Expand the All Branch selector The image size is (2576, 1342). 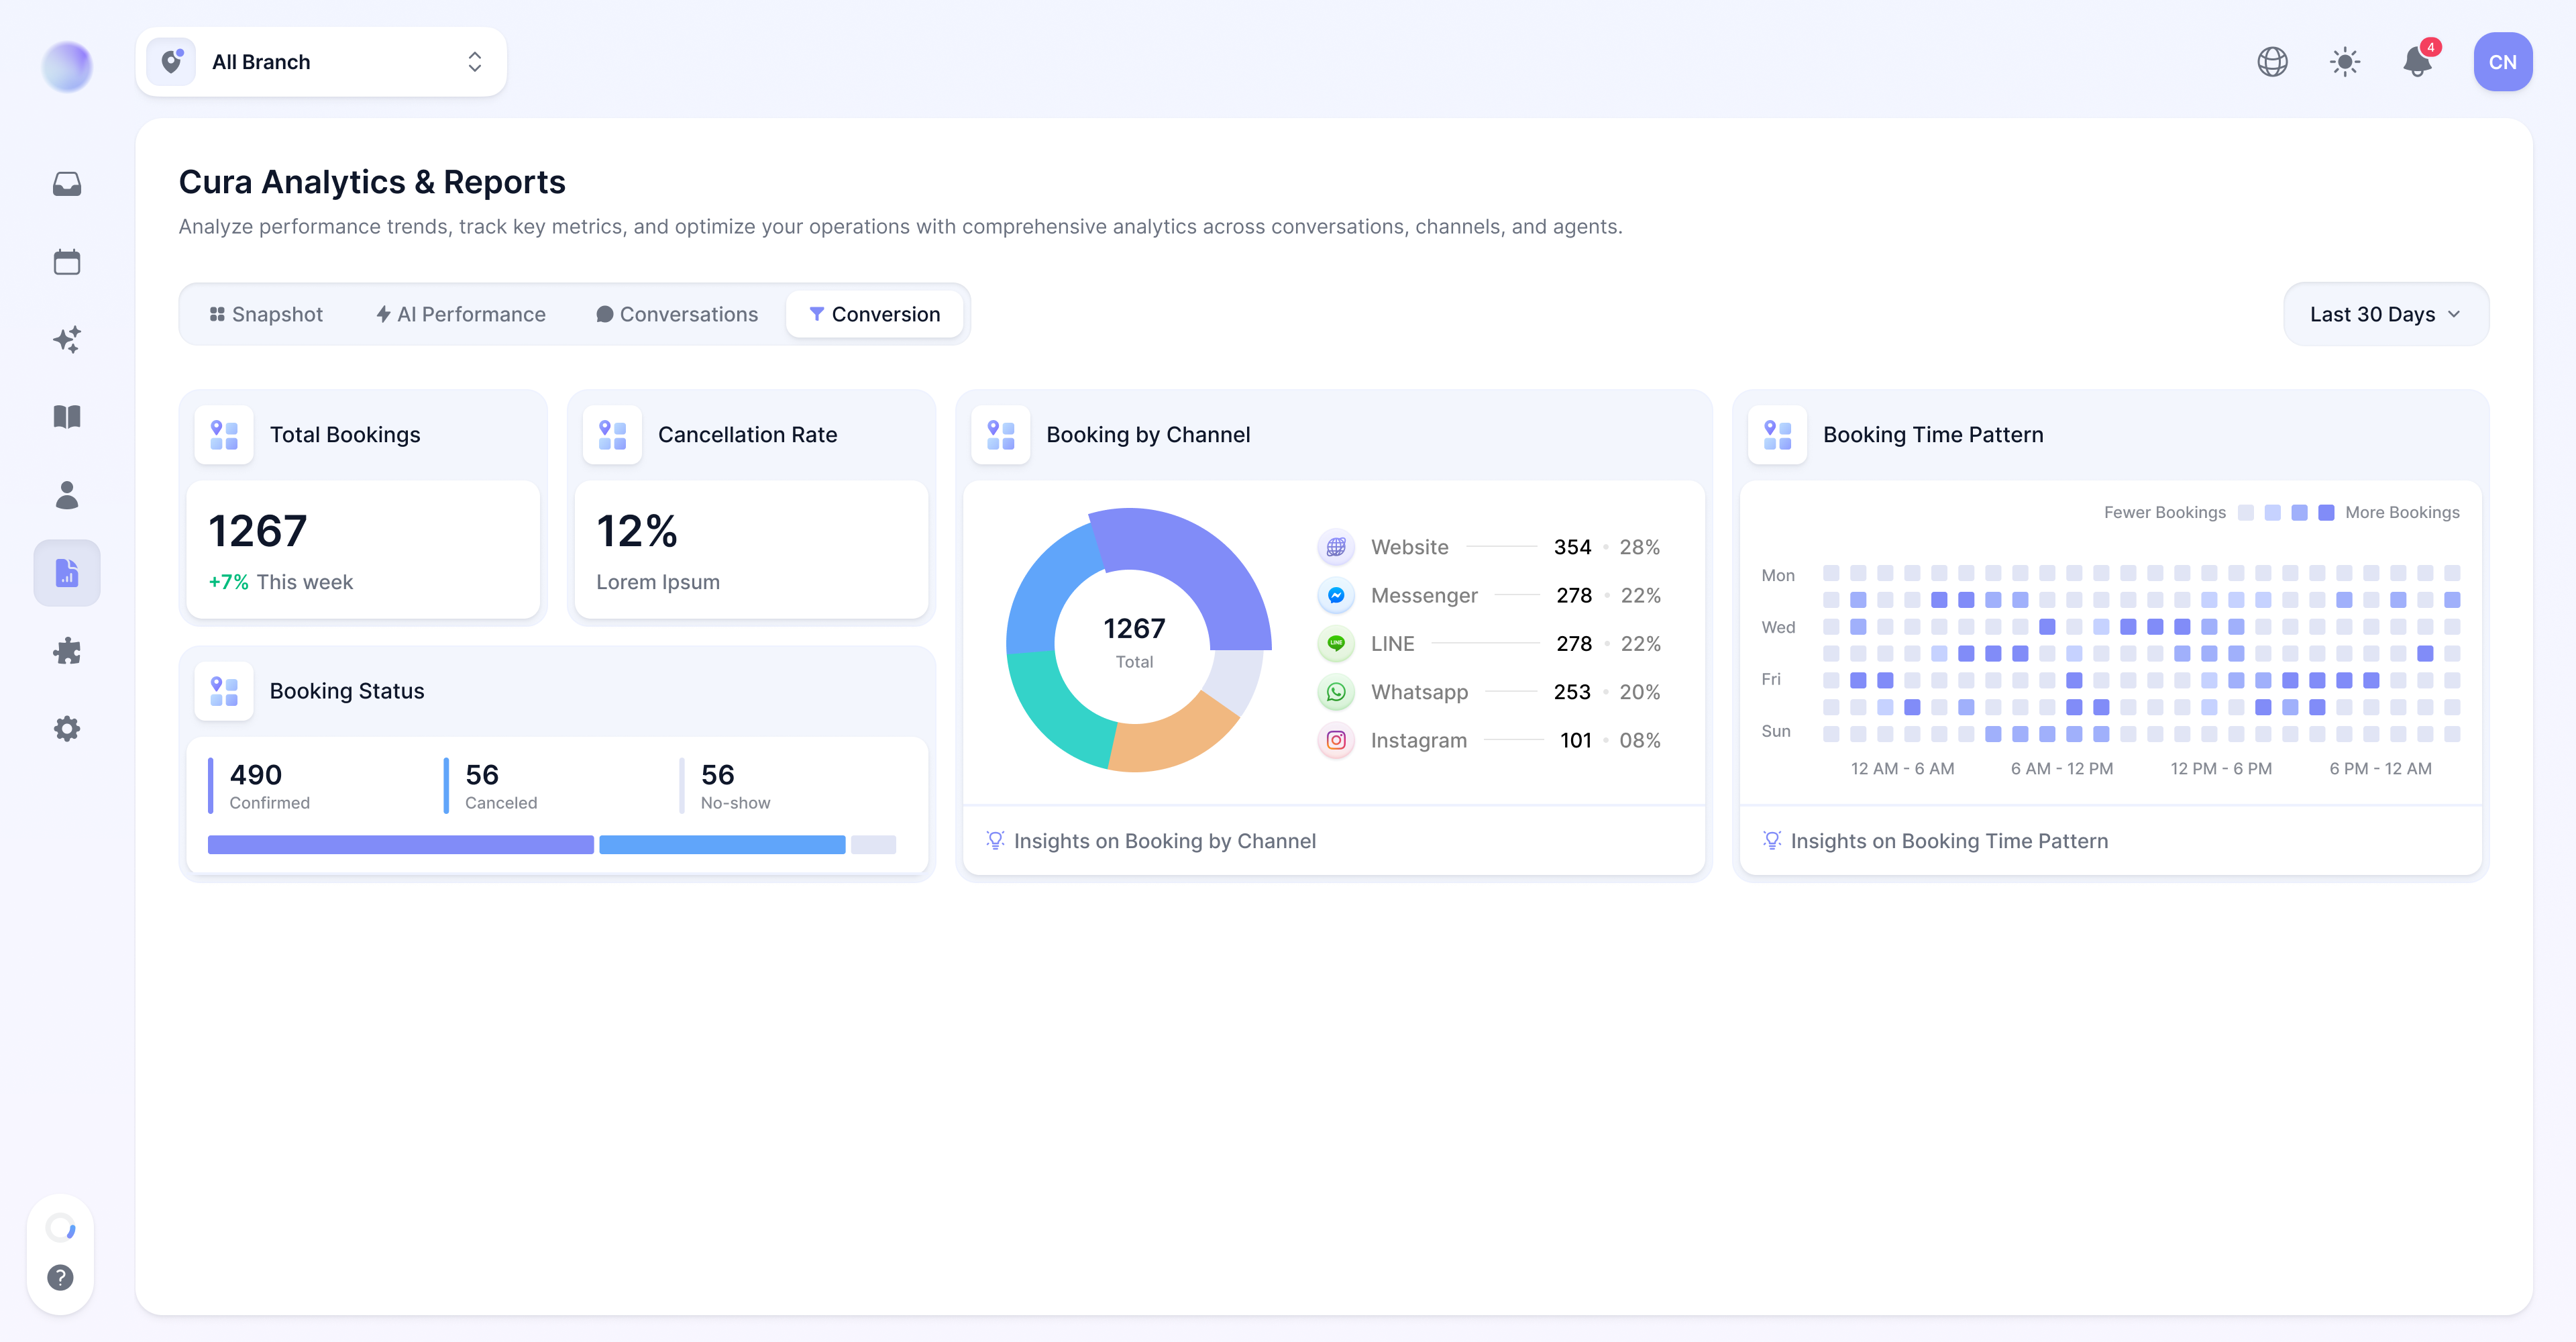click(321, 62)
